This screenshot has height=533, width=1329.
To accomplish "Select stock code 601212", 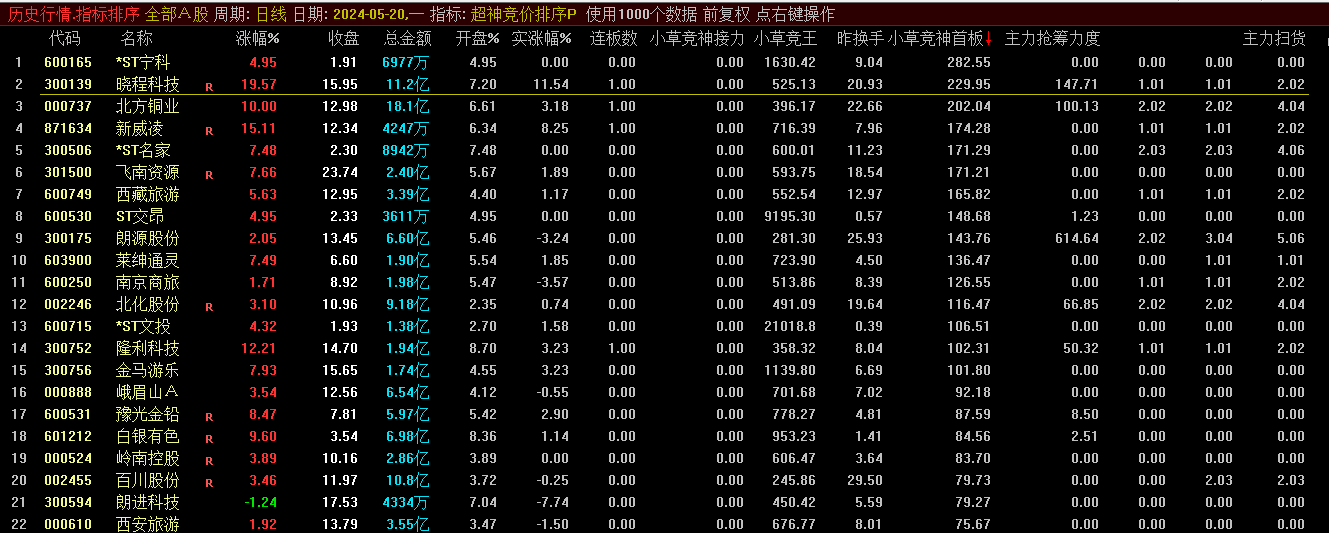I will tap(68, 436).
